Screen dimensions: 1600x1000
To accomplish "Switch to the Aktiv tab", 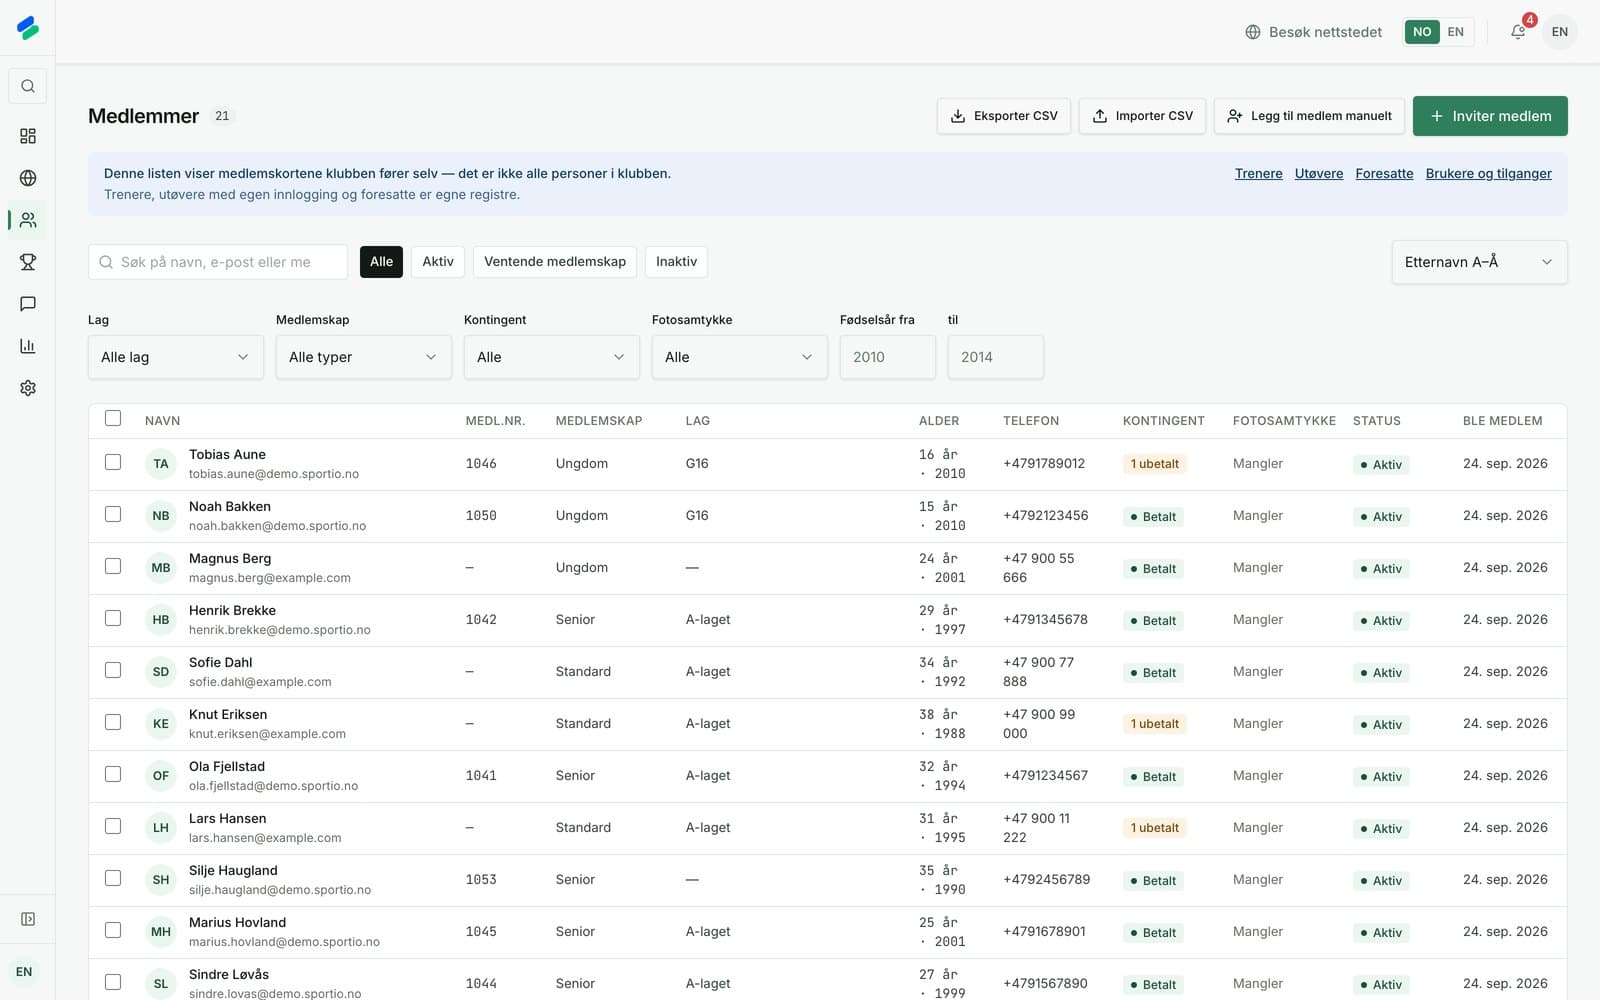I will 438,262.
